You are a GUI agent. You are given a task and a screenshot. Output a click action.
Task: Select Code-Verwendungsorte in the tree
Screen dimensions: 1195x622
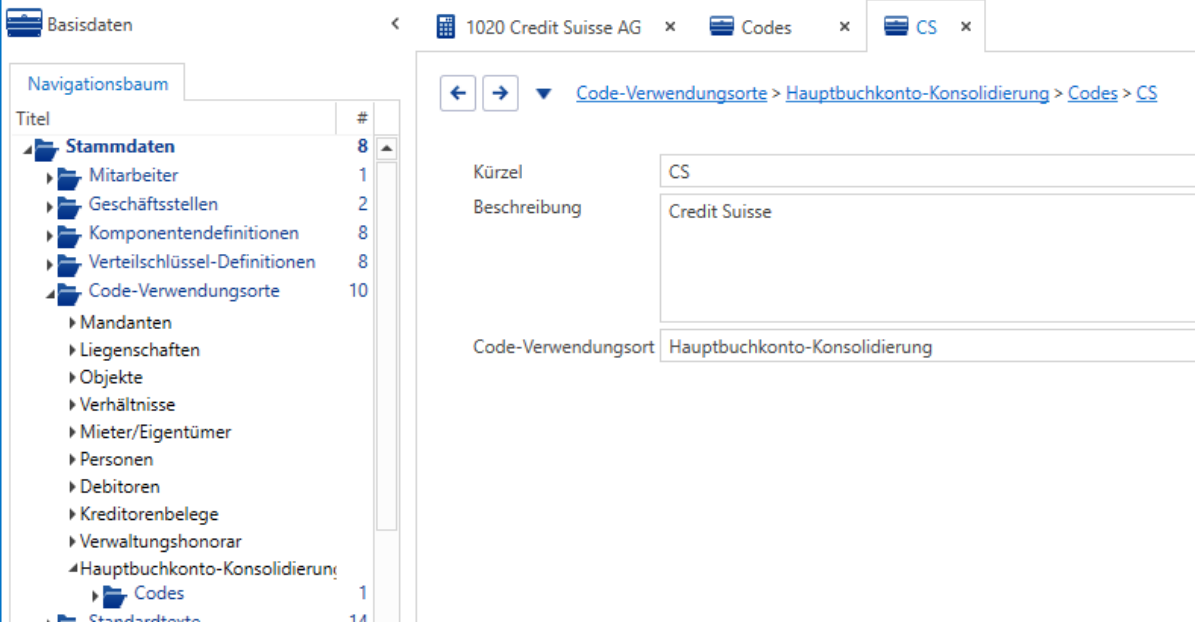coord(184,291)
